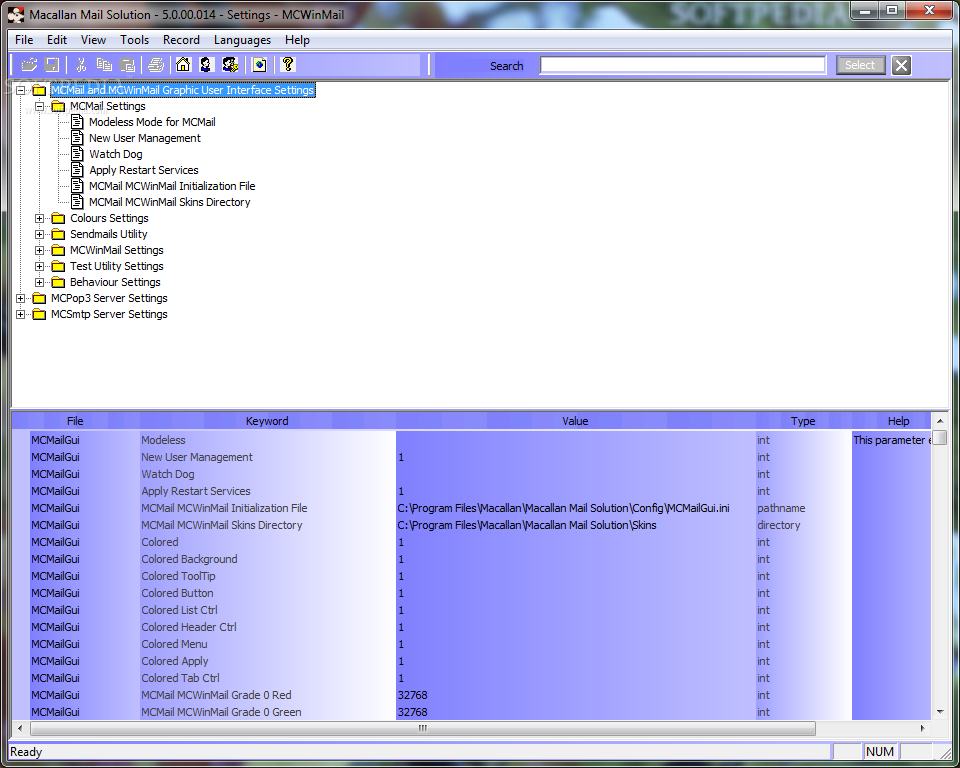
Task: Click the horizontal scrollbar thumb in the table
Action: [x=422, y=728]
